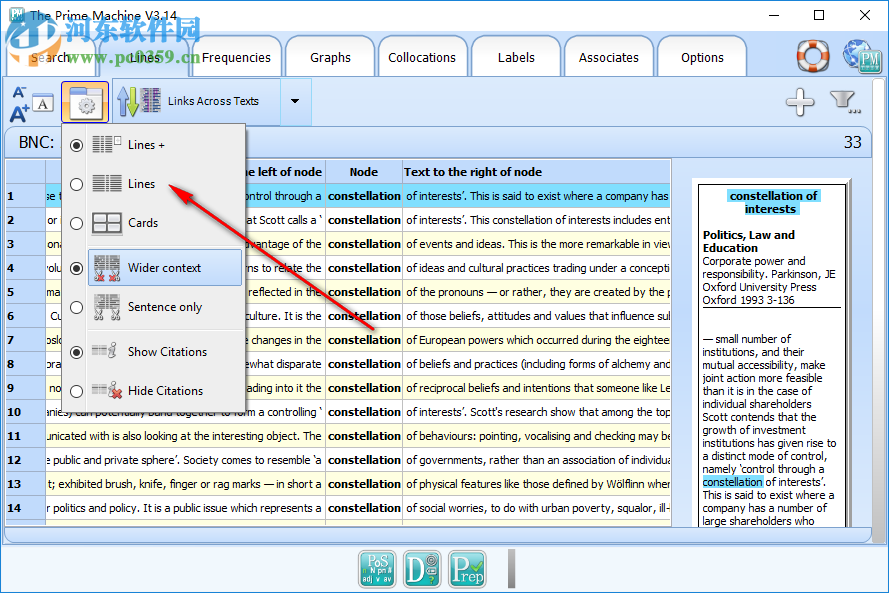This screenshot has width=889, height=593.
Task: Click the decrease font size A- icon
Action: pyautogui.click(x=19, y=92)
